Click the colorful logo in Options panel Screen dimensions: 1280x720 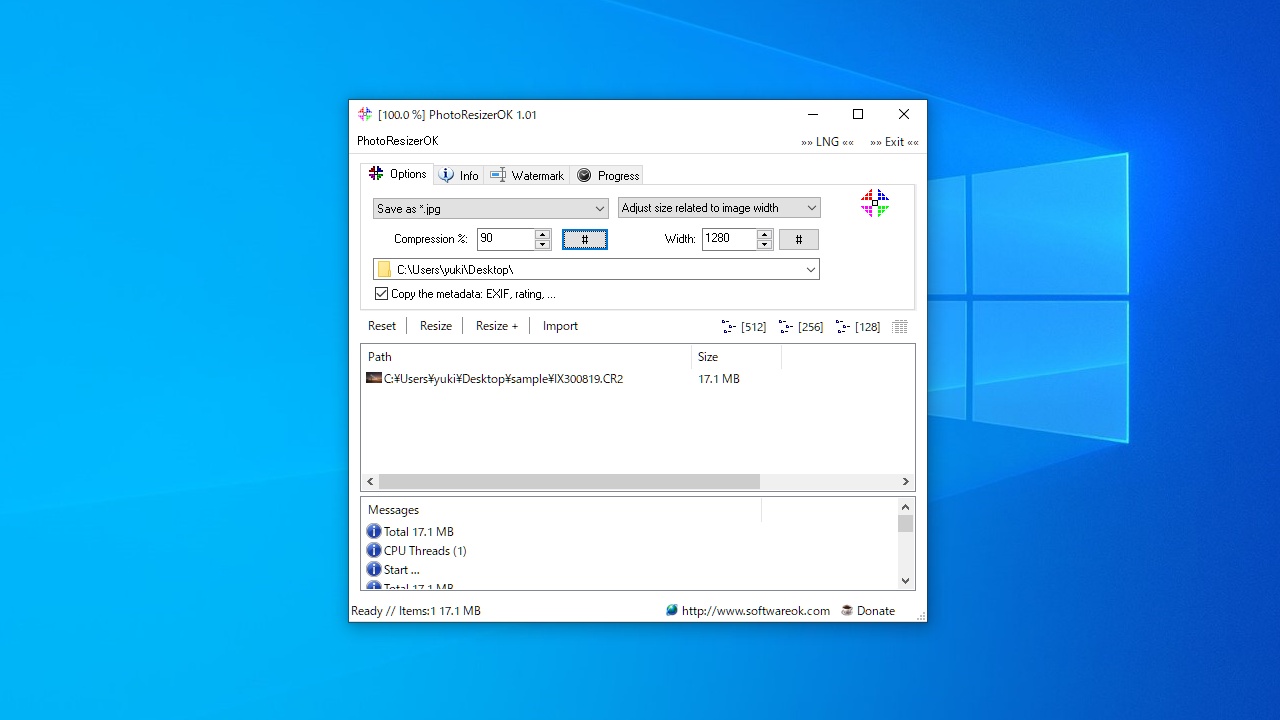pos(875,203)
